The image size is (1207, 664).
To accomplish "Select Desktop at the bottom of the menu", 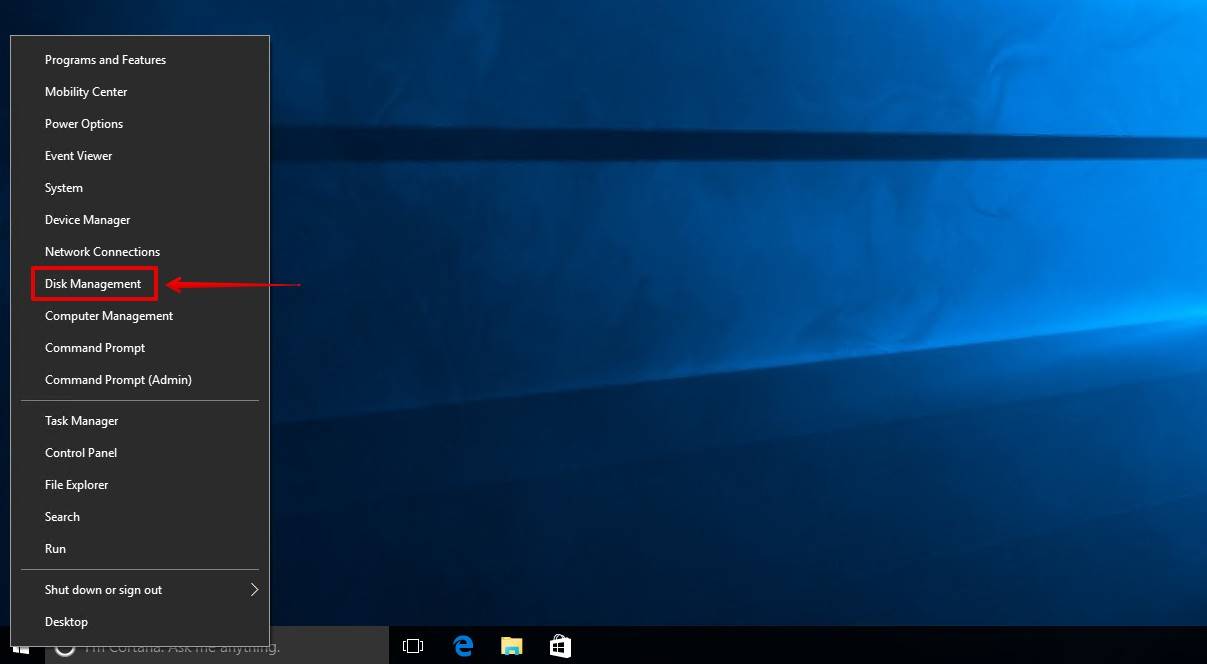I will tap(66, 621).
